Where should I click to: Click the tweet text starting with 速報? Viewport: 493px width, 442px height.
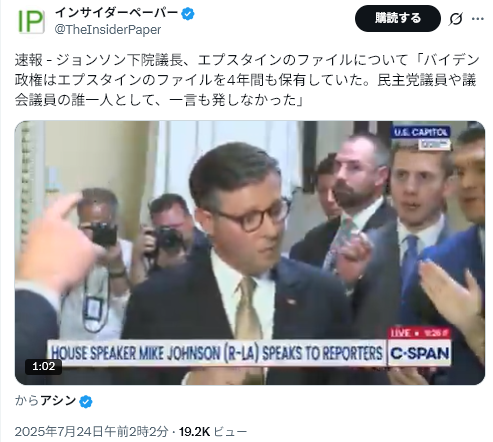[247, 80]
